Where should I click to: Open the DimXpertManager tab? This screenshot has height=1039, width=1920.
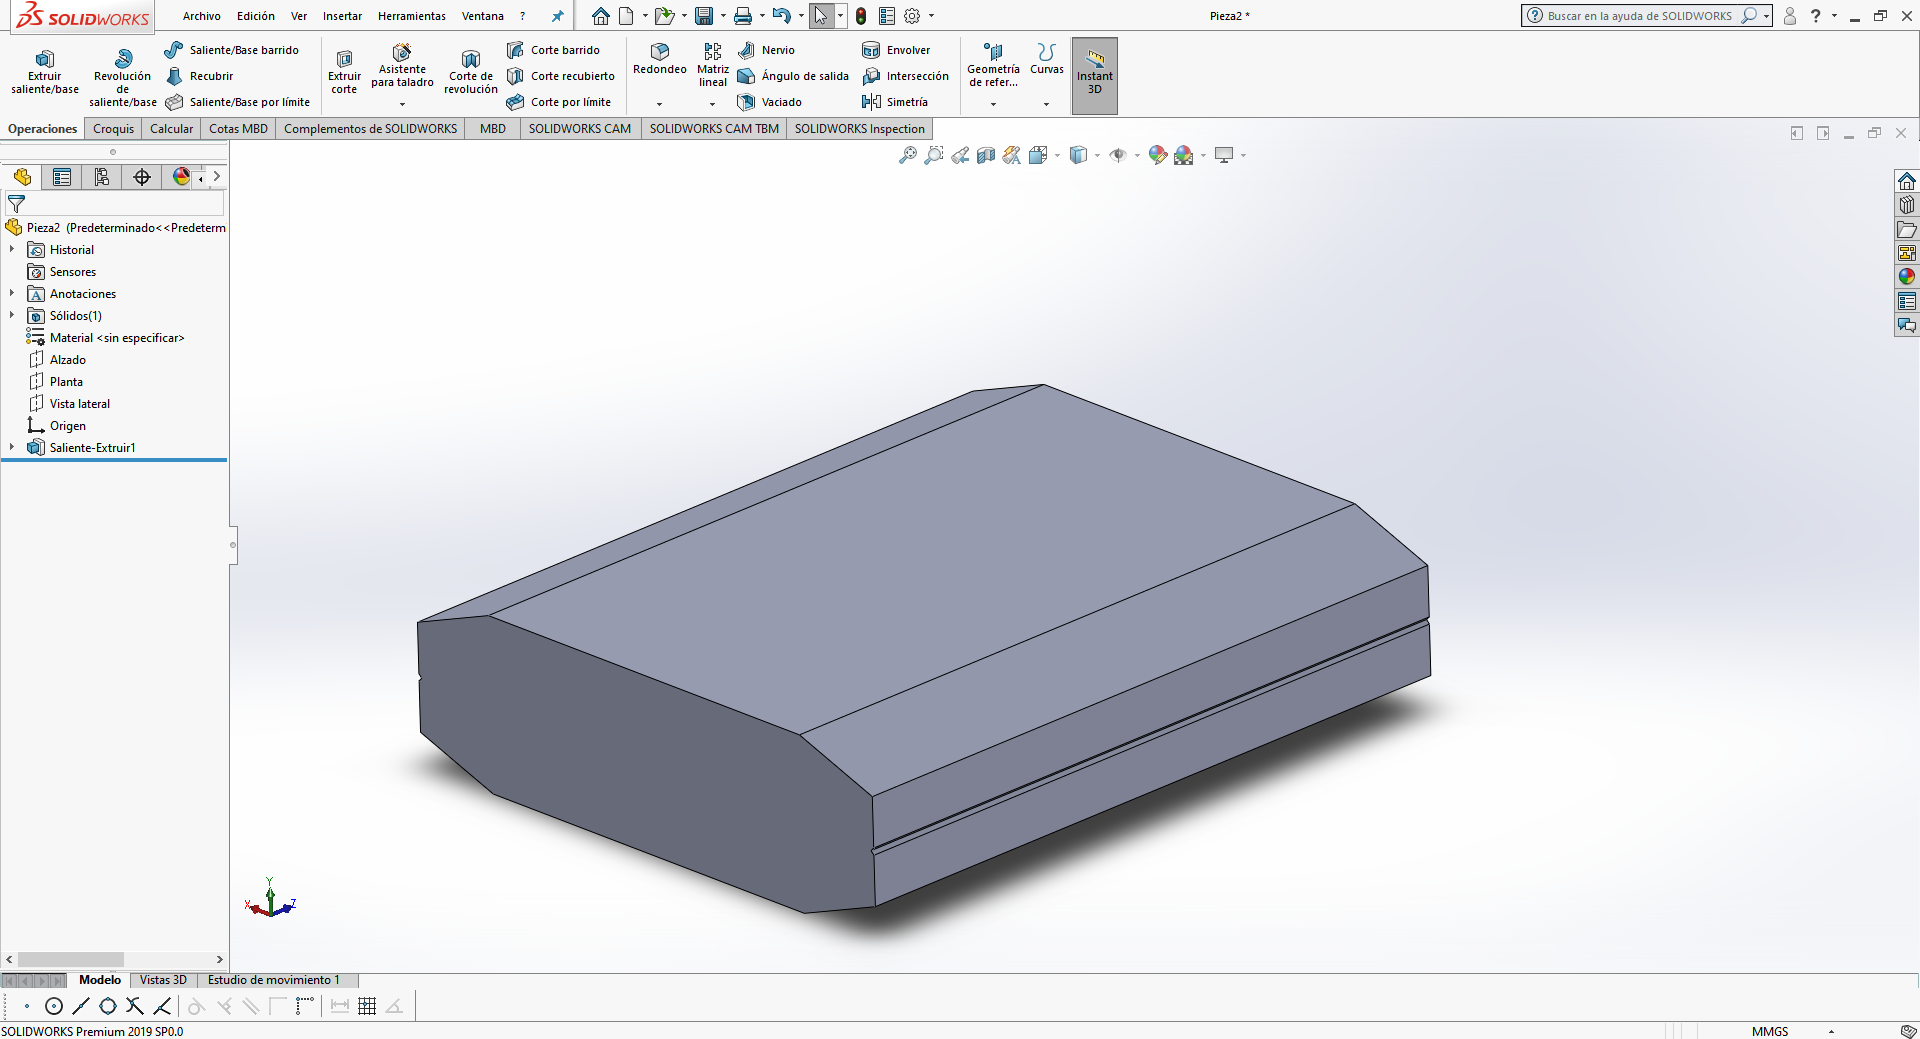pyautogui.click(x=142, y=177)
